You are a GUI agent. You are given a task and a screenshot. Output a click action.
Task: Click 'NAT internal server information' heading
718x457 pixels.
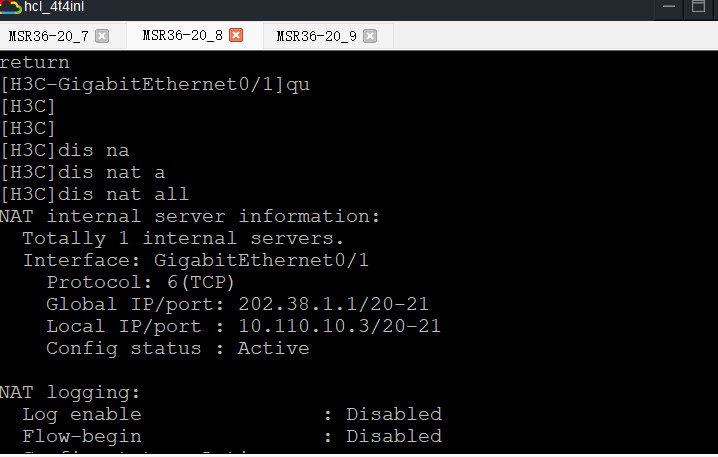[190, 216]
